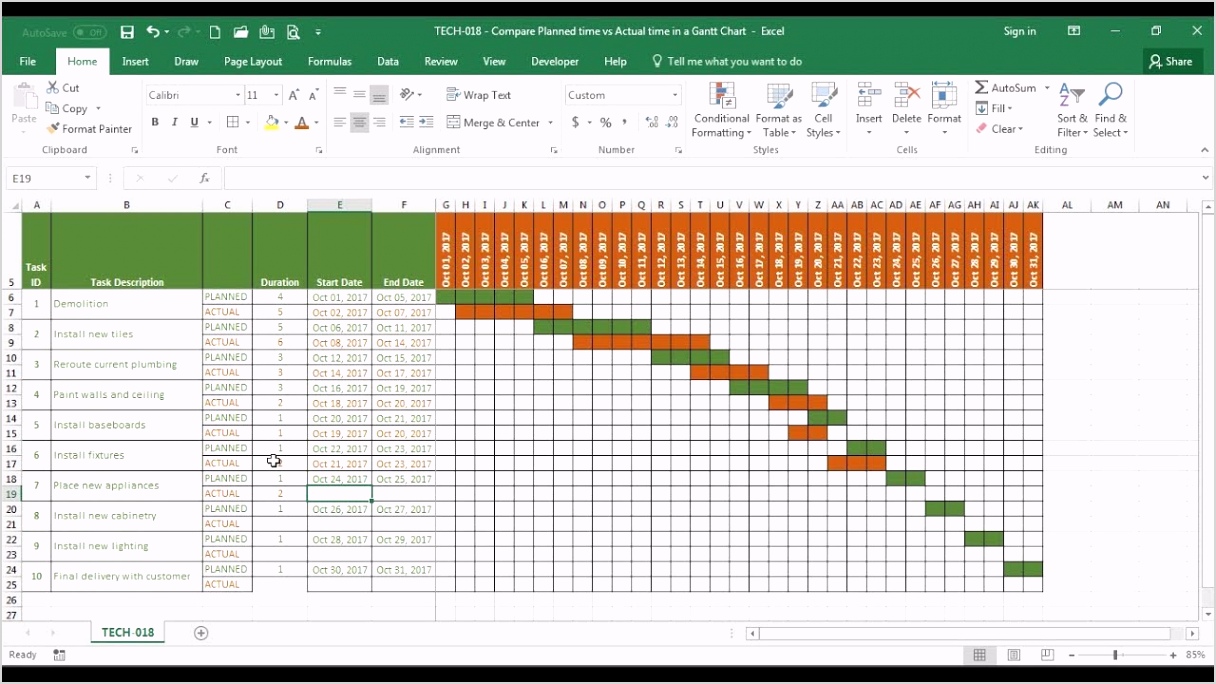Toggle Align Right
This screenshot has height=684, width=1216.
[379, 122]
